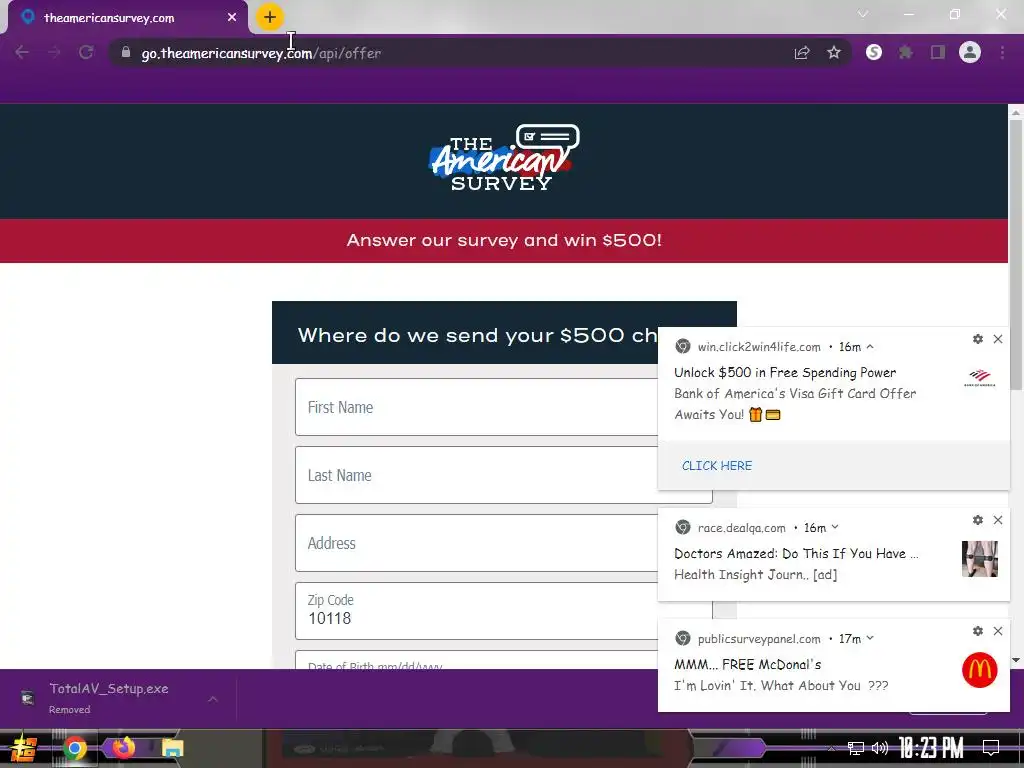Image resolution: width=1024 pixels, height=768 pixels.
Task: Click the CLICK HERE notification link
Action: (717, 466)
